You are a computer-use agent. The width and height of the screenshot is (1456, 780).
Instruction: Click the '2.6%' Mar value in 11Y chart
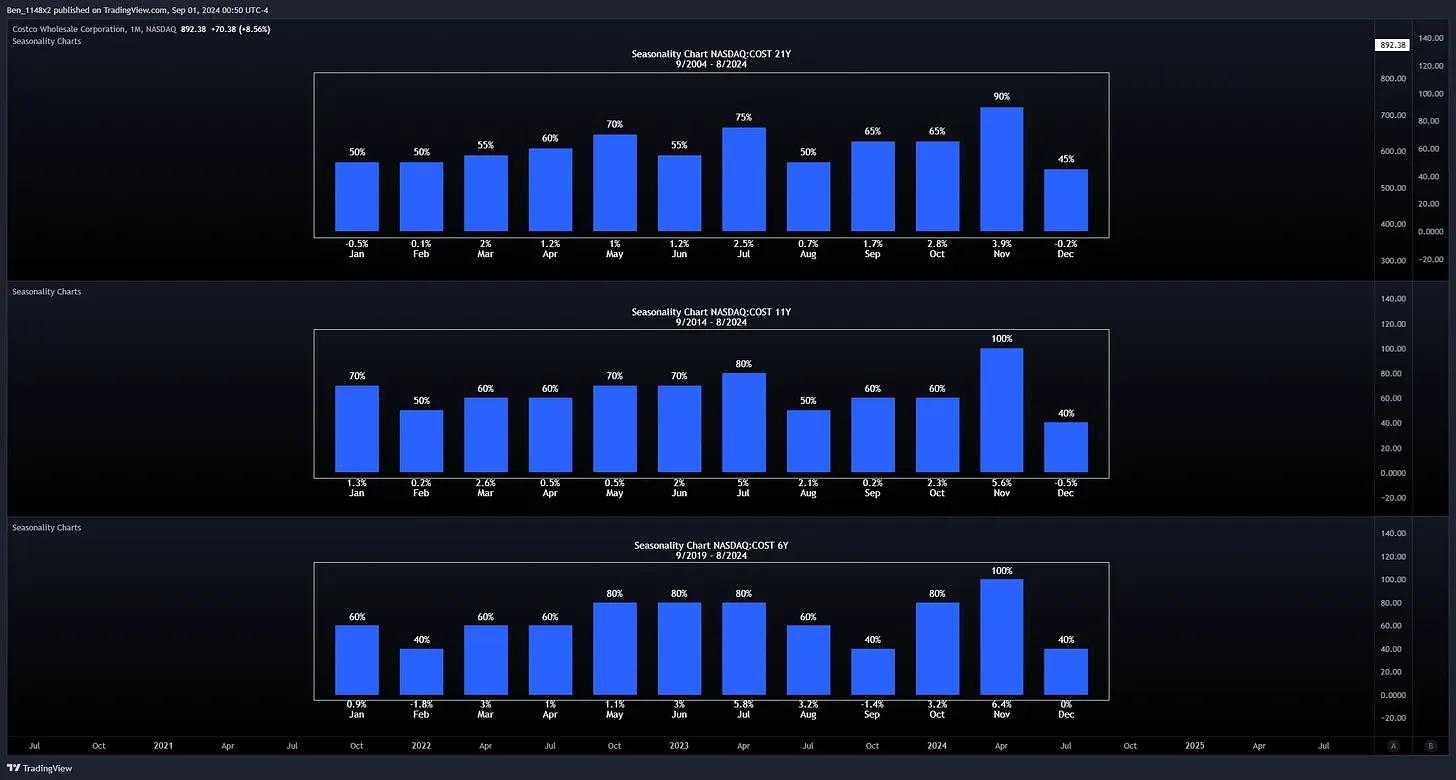tap(485, 483)
